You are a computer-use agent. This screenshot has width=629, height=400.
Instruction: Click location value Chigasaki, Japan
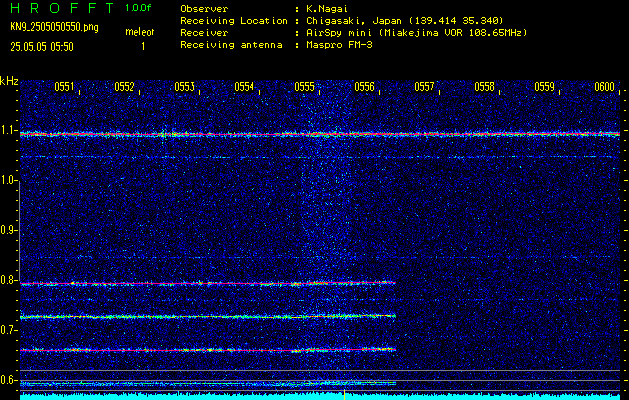354,21
